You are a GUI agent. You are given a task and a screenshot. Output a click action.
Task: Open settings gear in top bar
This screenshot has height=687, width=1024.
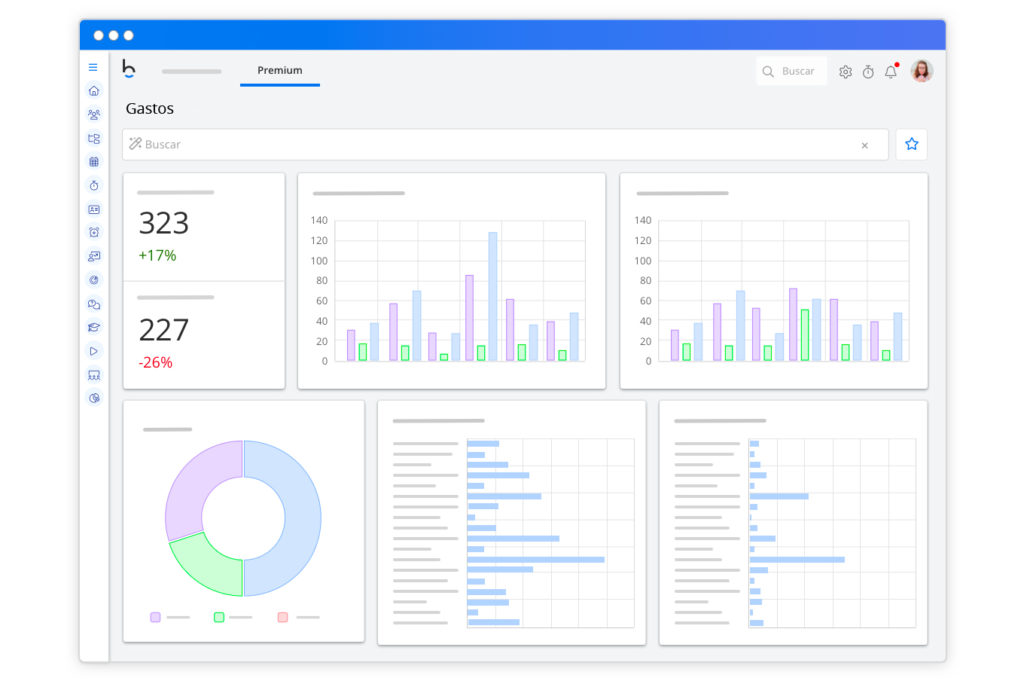coord(845,72)
